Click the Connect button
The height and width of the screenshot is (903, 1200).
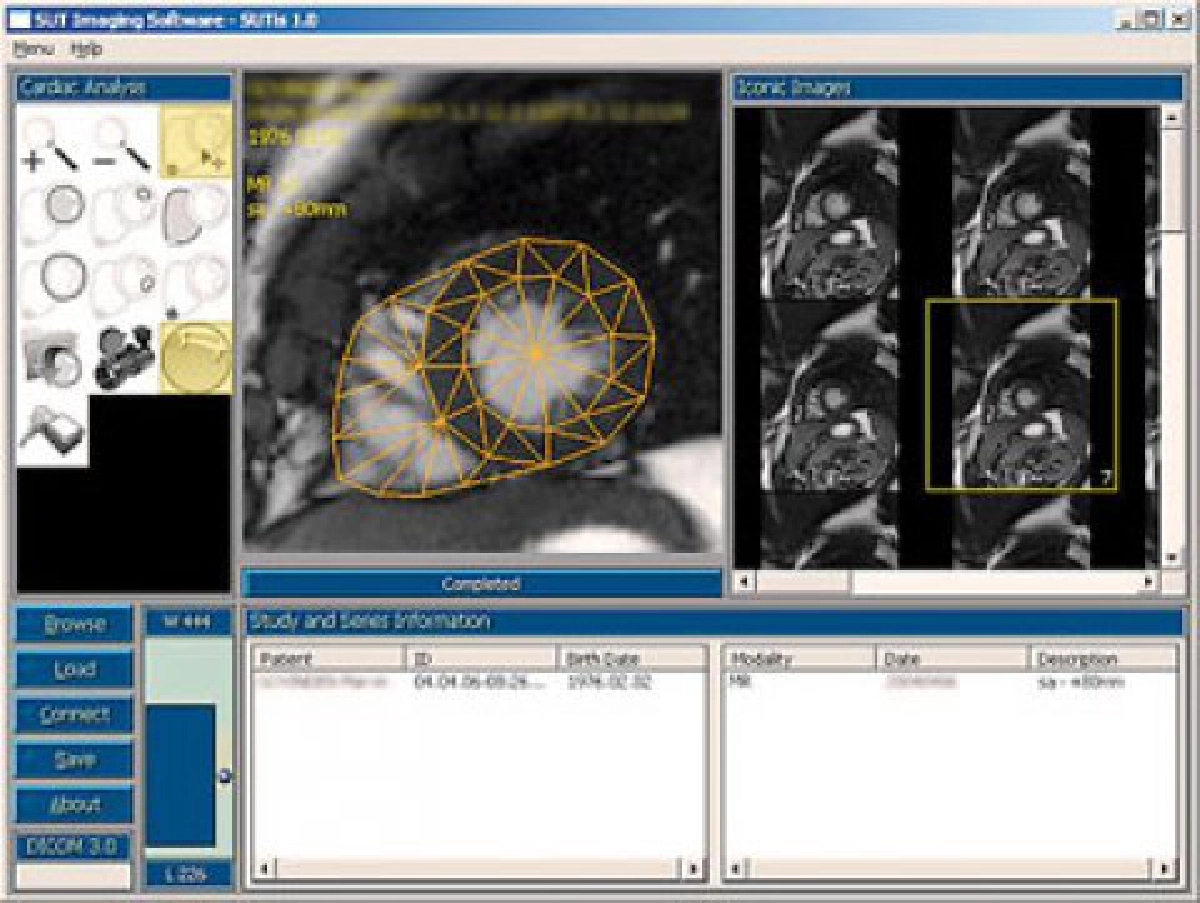click(74, 715)
